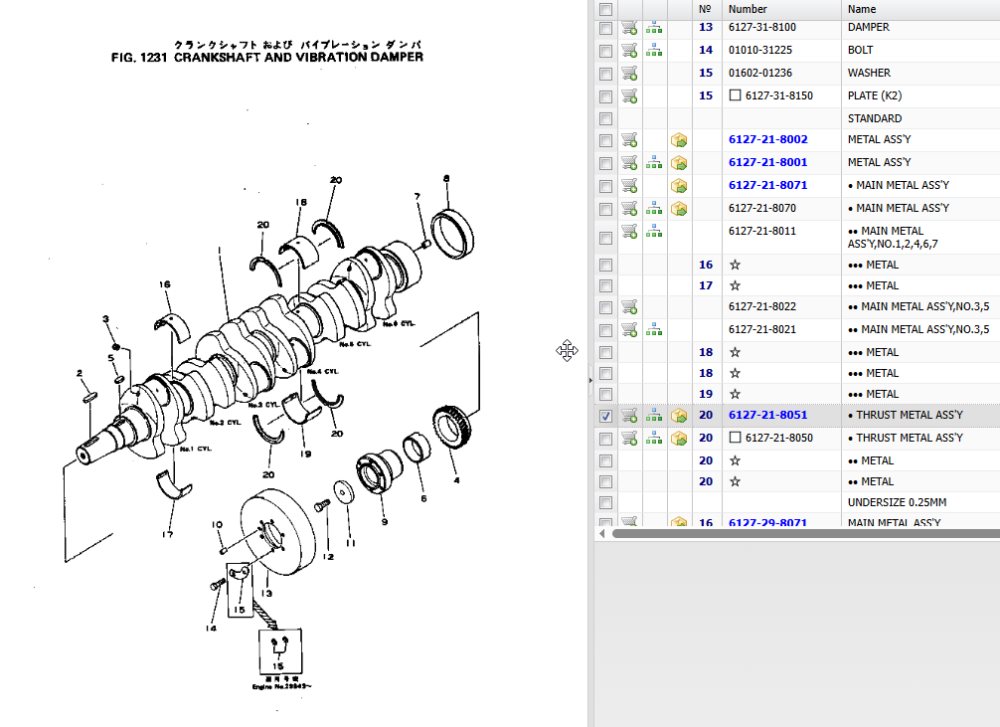Click the № column header

[707, 9]
